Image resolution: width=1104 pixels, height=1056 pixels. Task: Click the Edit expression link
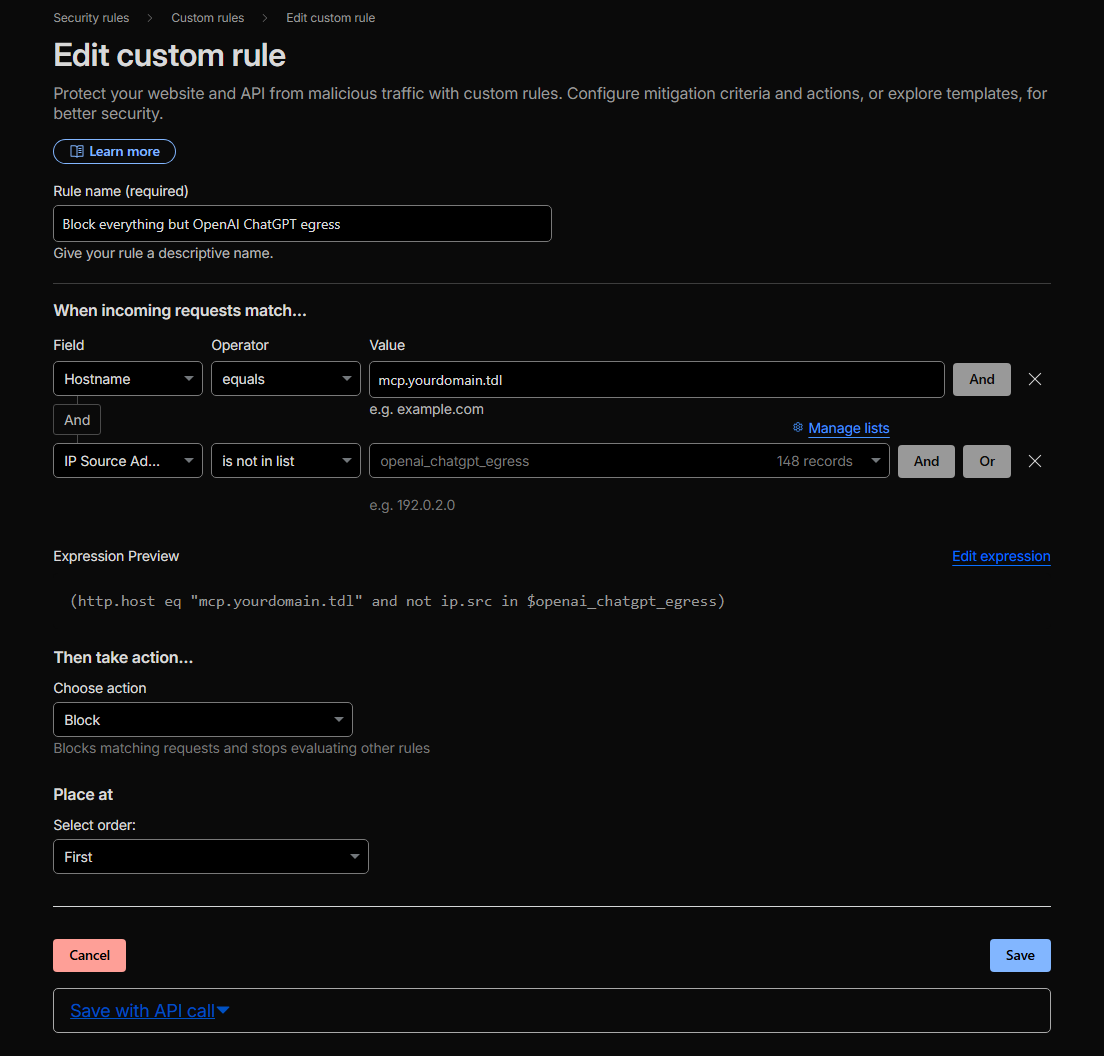1001,556
